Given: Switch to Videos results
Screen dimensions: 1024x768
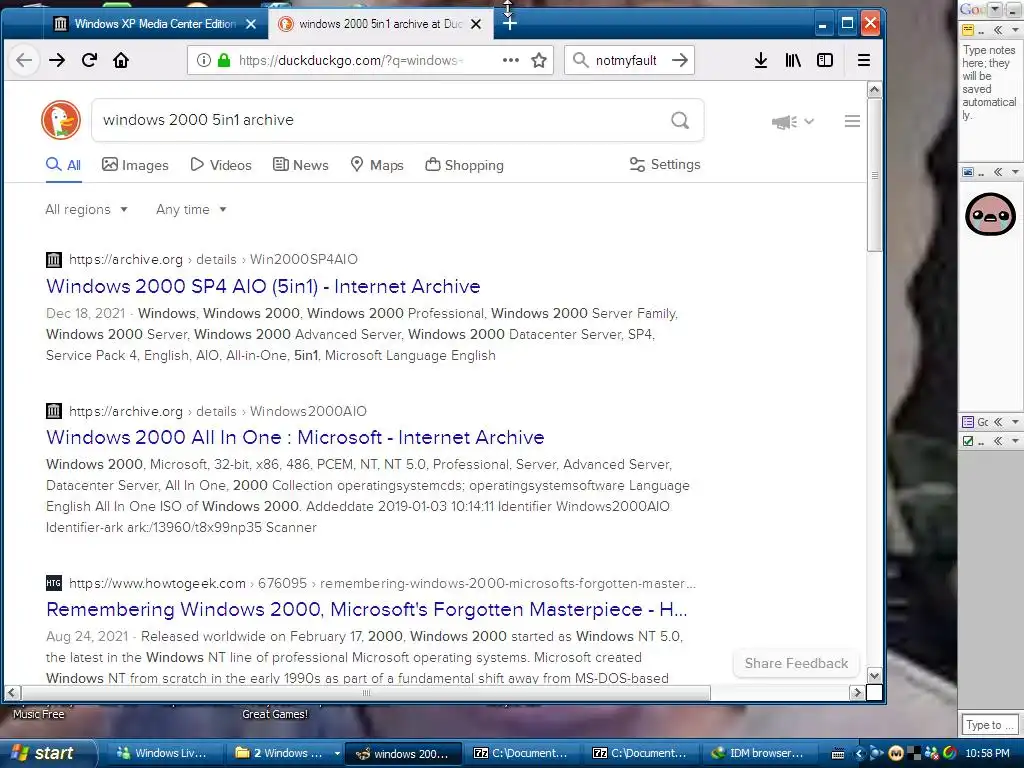Looking at the screenshot, I should pyautogui.click(x=221, y=165).
